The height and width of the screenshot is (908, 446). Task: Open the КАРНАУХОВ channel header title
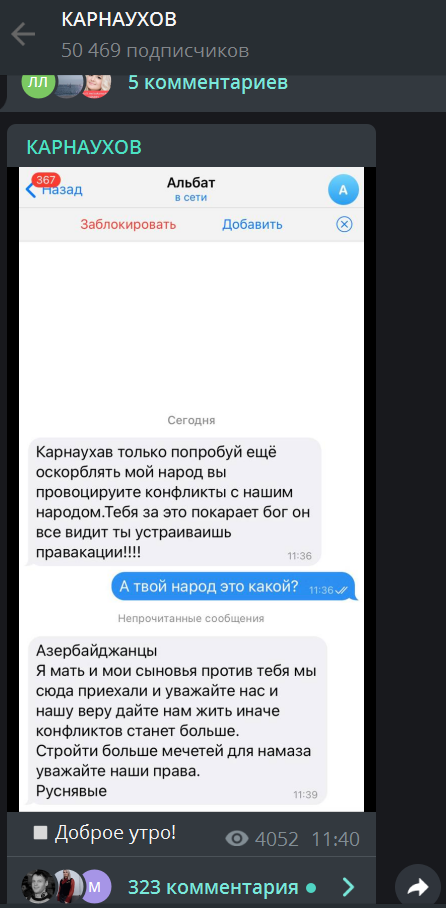click(119, 20)
